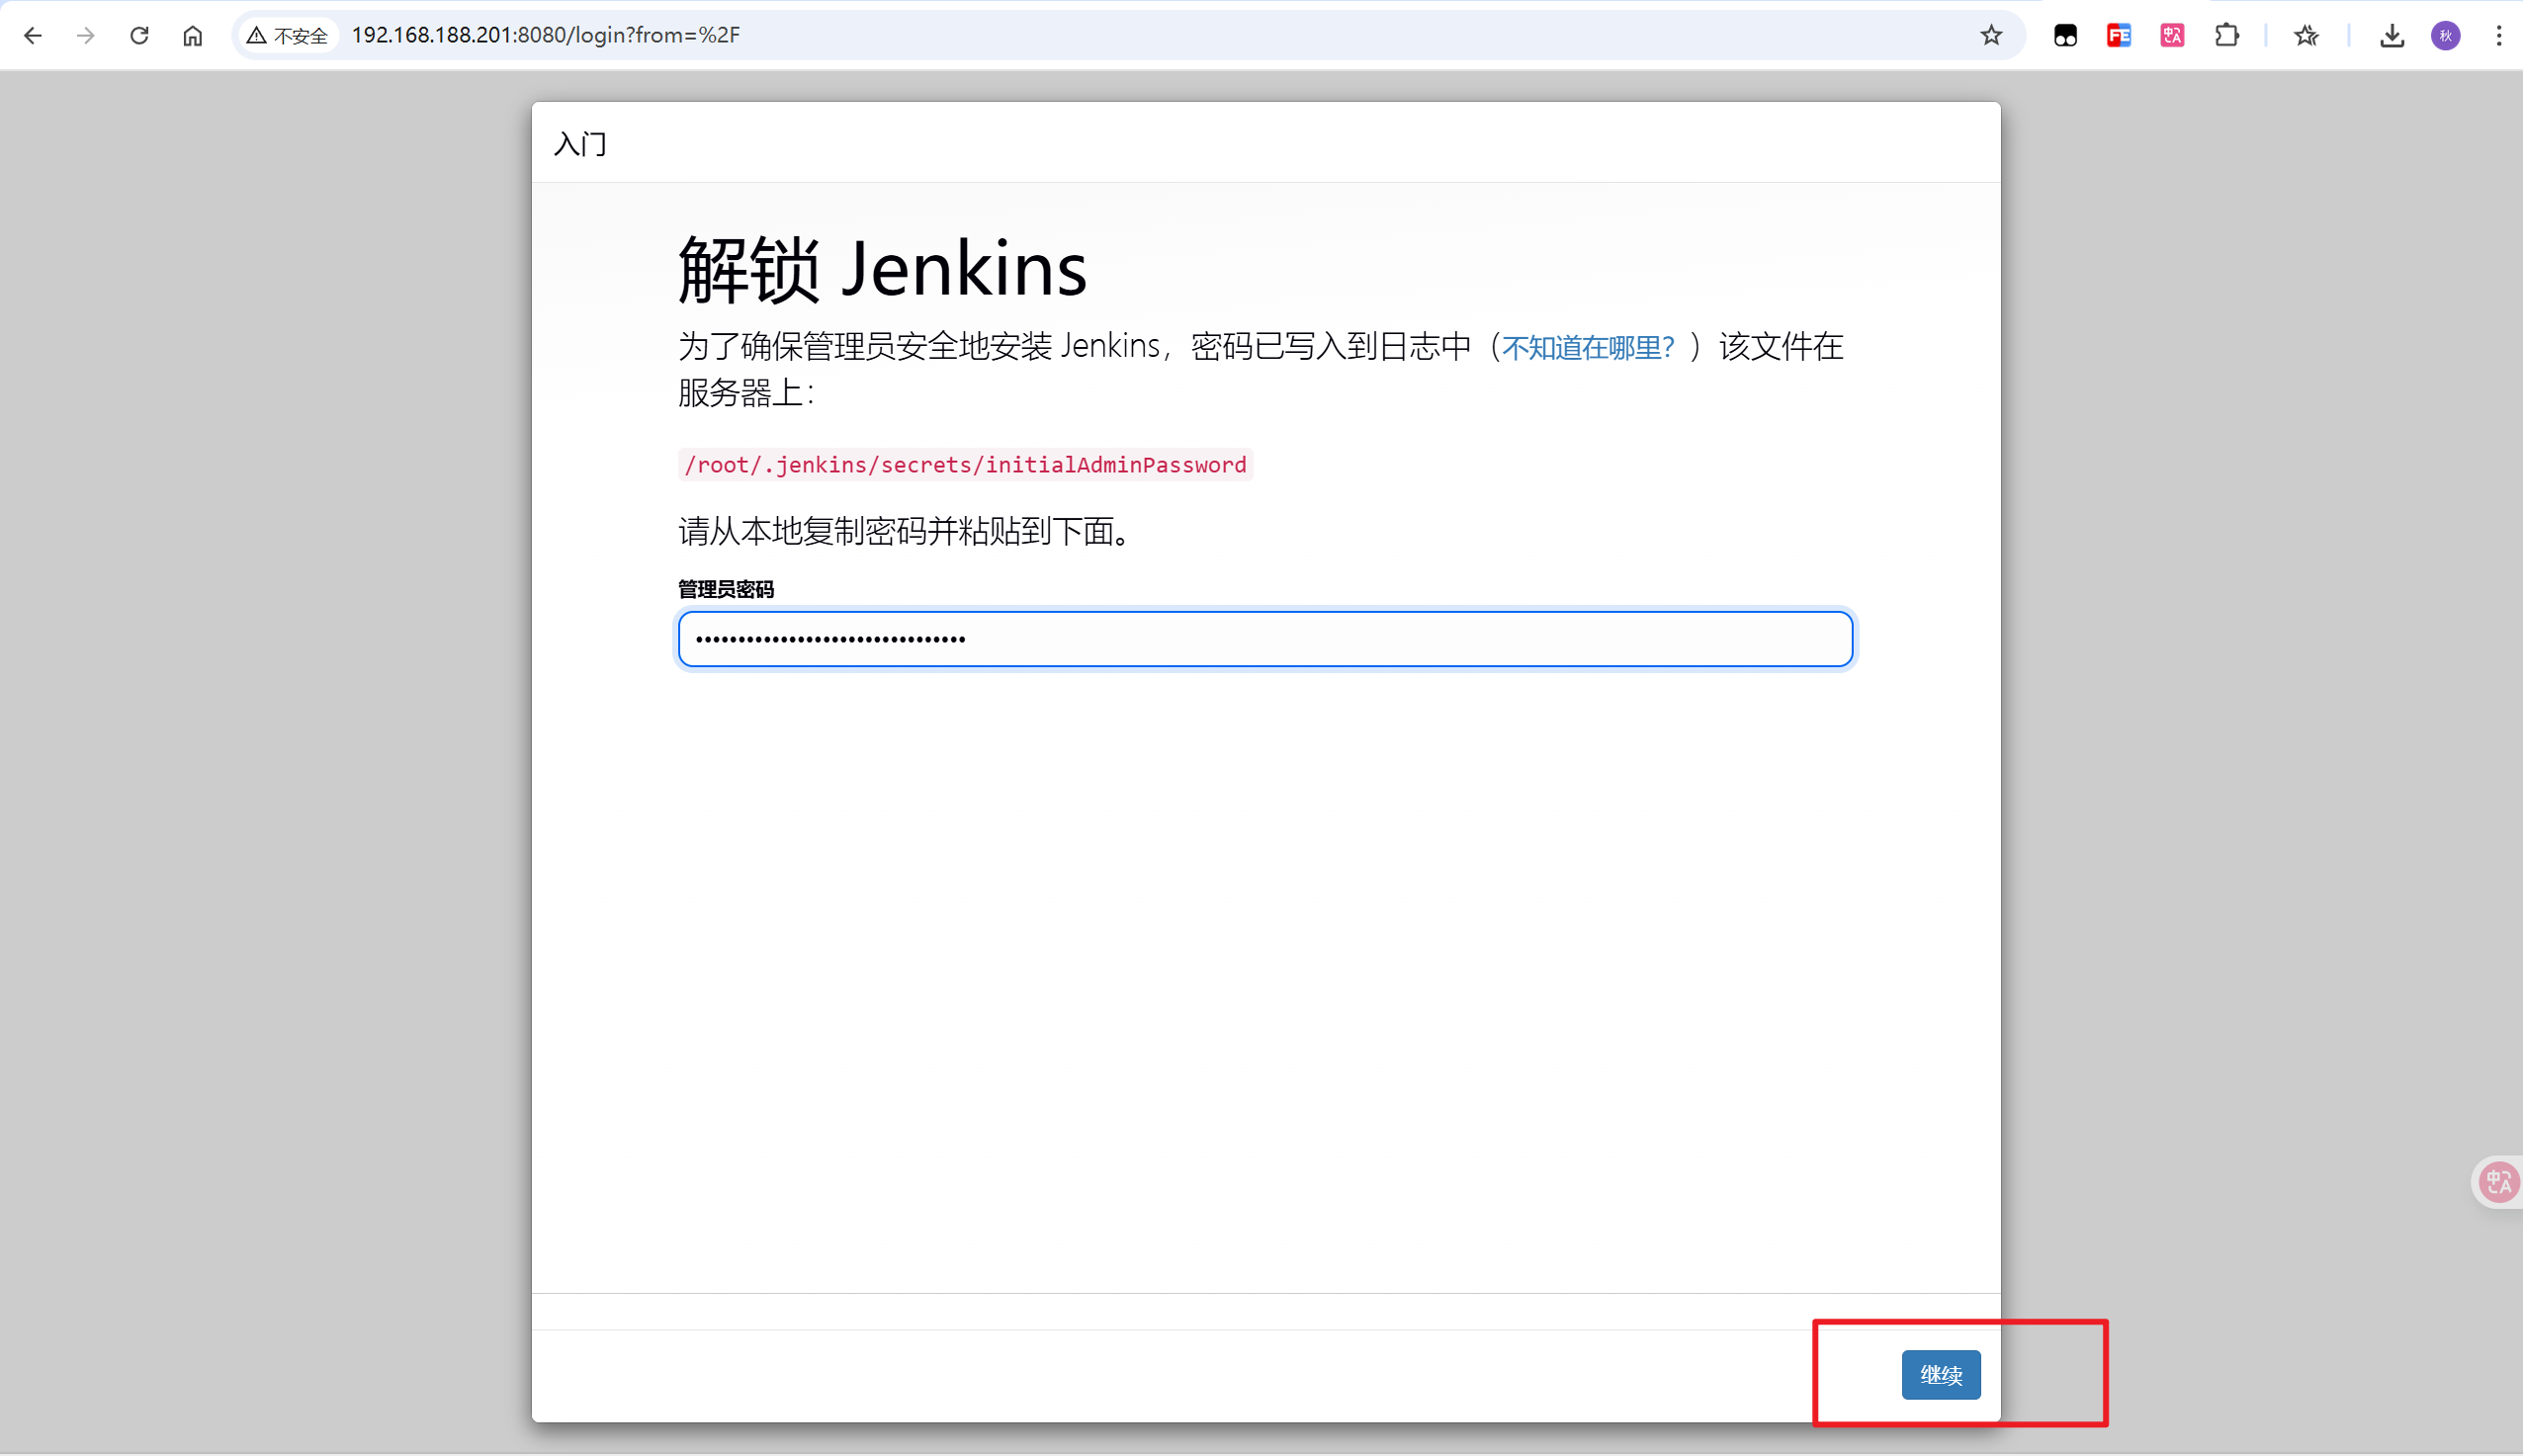Click the initialAdminPassword file path text
This screenshot has width=2523, height=1456.
[x=965, y=465]
